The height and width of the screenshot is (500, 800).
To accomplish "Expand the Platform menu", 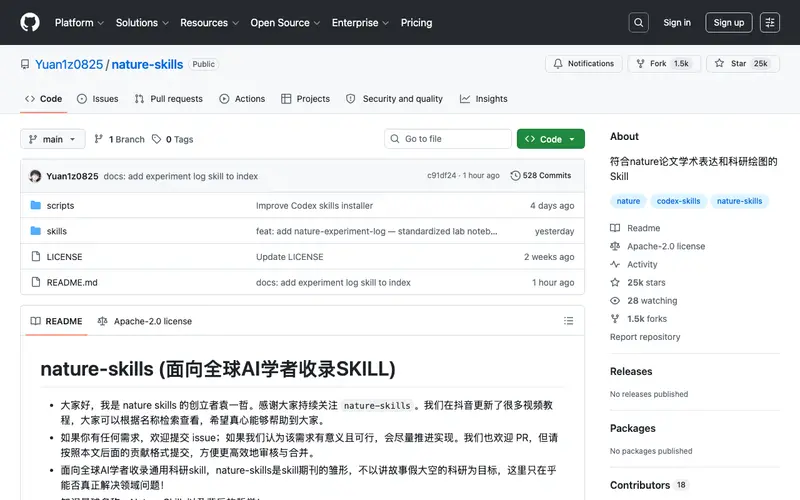I will [x=79, y=22].
